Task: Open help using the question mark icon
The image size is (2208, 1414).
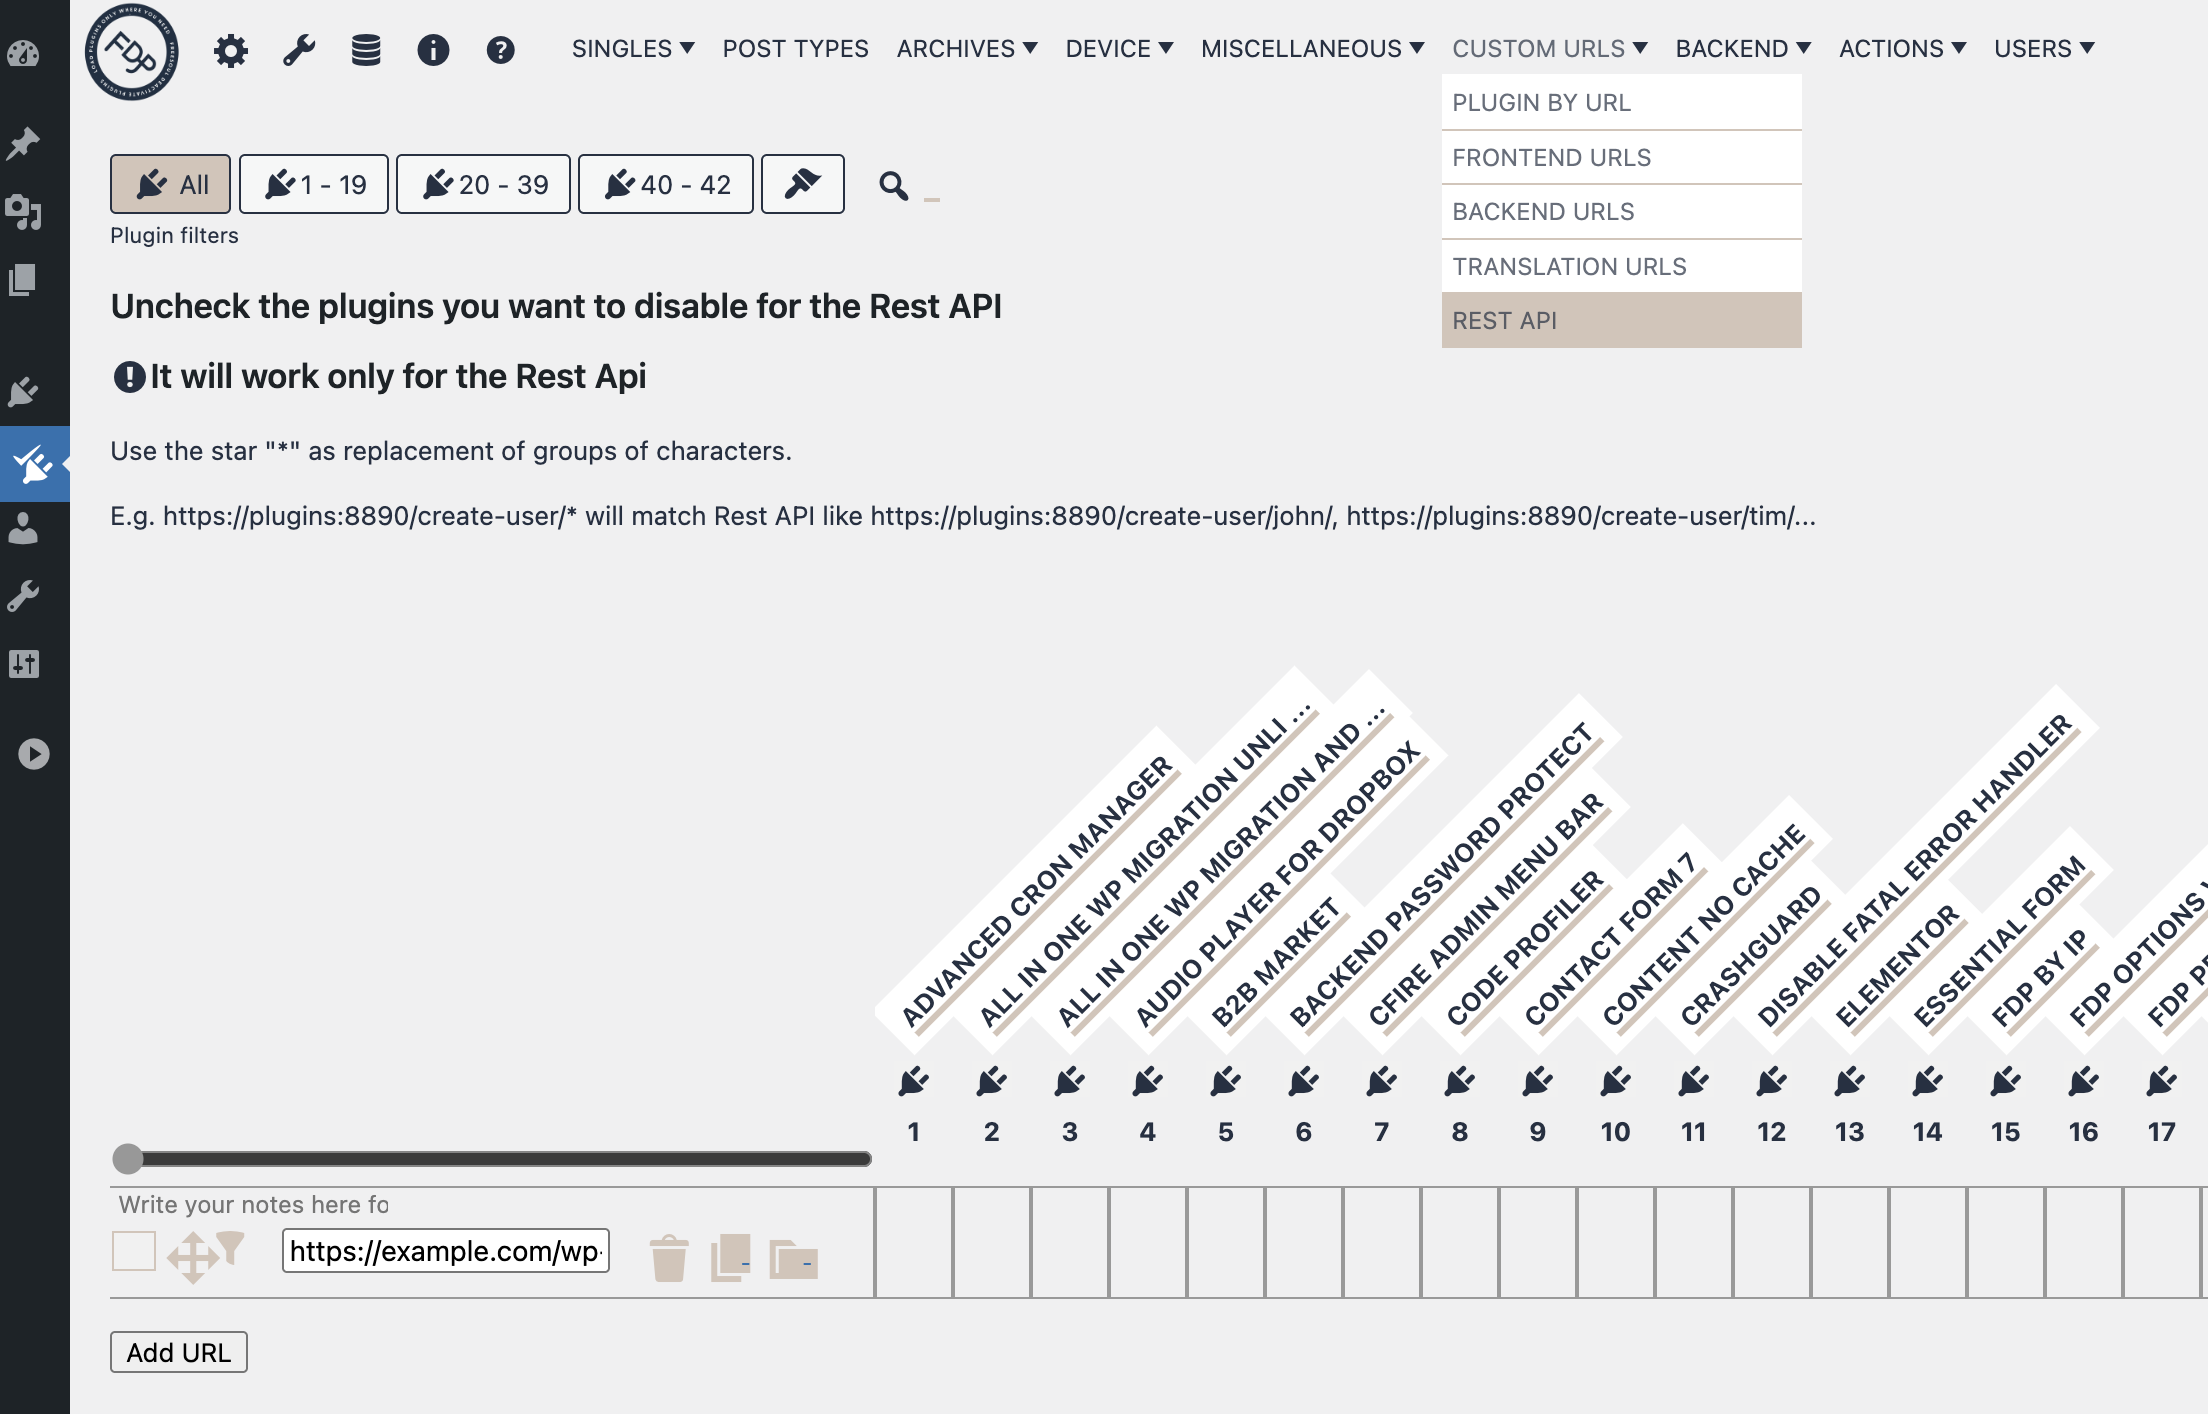Action: tap(500, 49)
